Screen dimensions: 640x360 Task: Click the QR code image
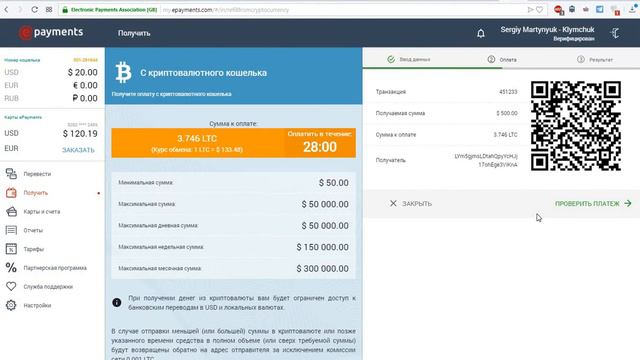(x=576, y=126)
